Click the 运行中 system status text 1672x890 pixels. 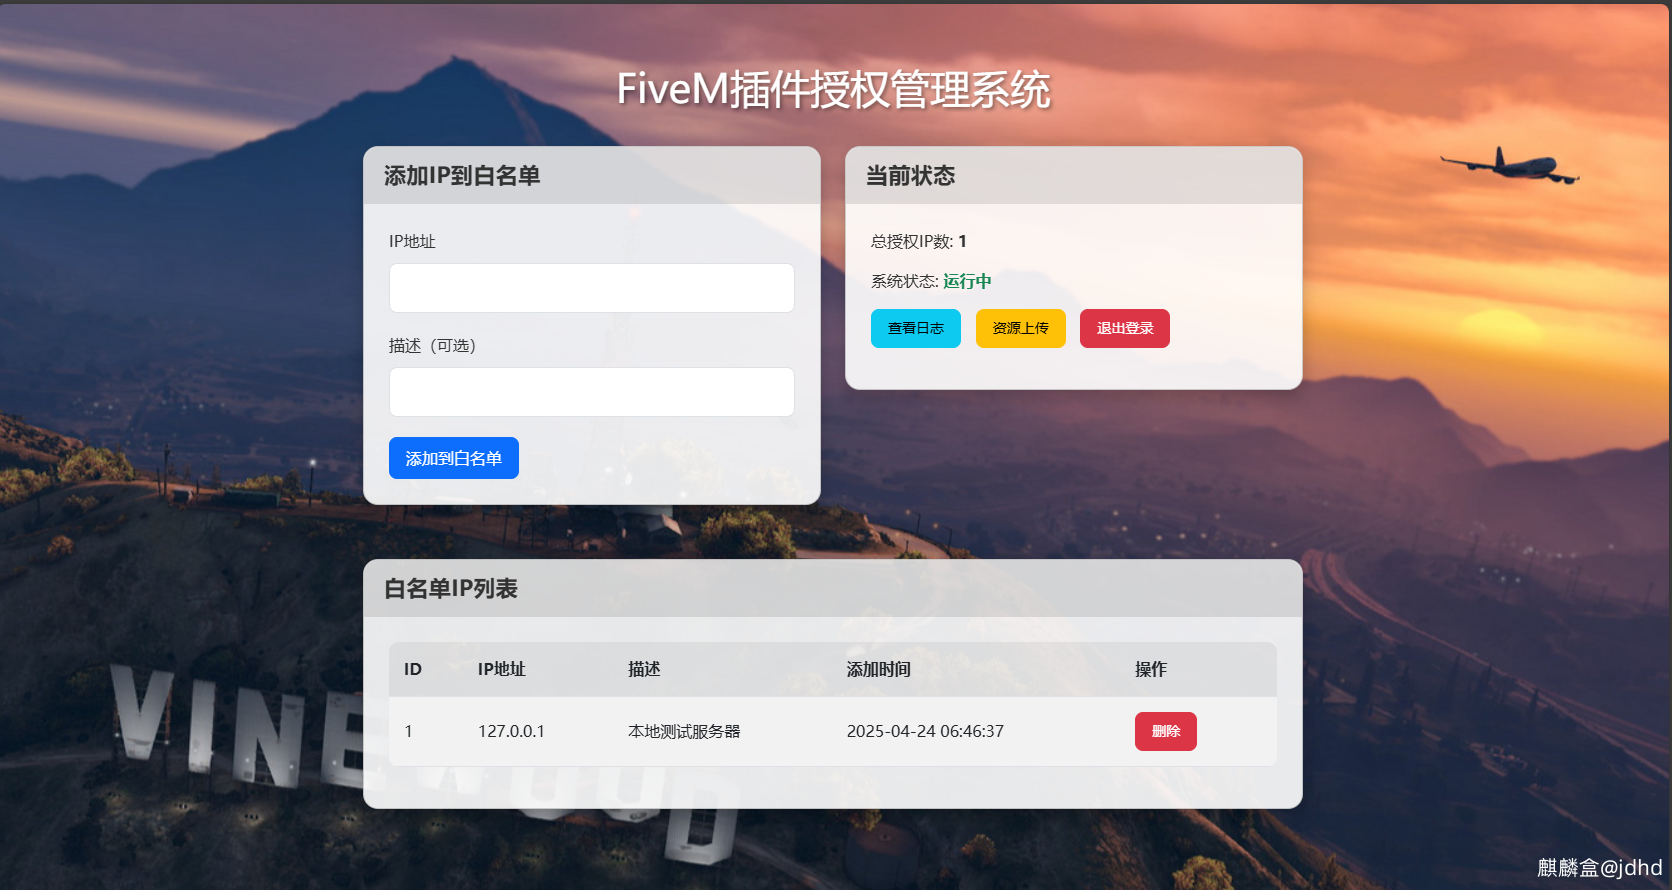click(x=967, y=281)
